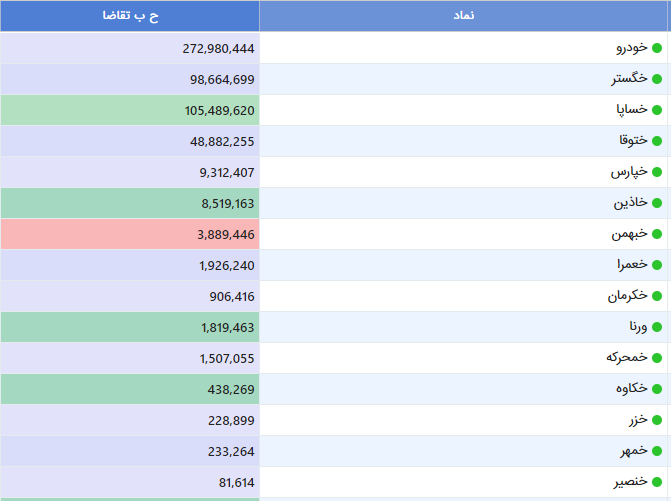Select the value 81,614
This screenshot has width=671, height=501.
(x=237, y=483)
